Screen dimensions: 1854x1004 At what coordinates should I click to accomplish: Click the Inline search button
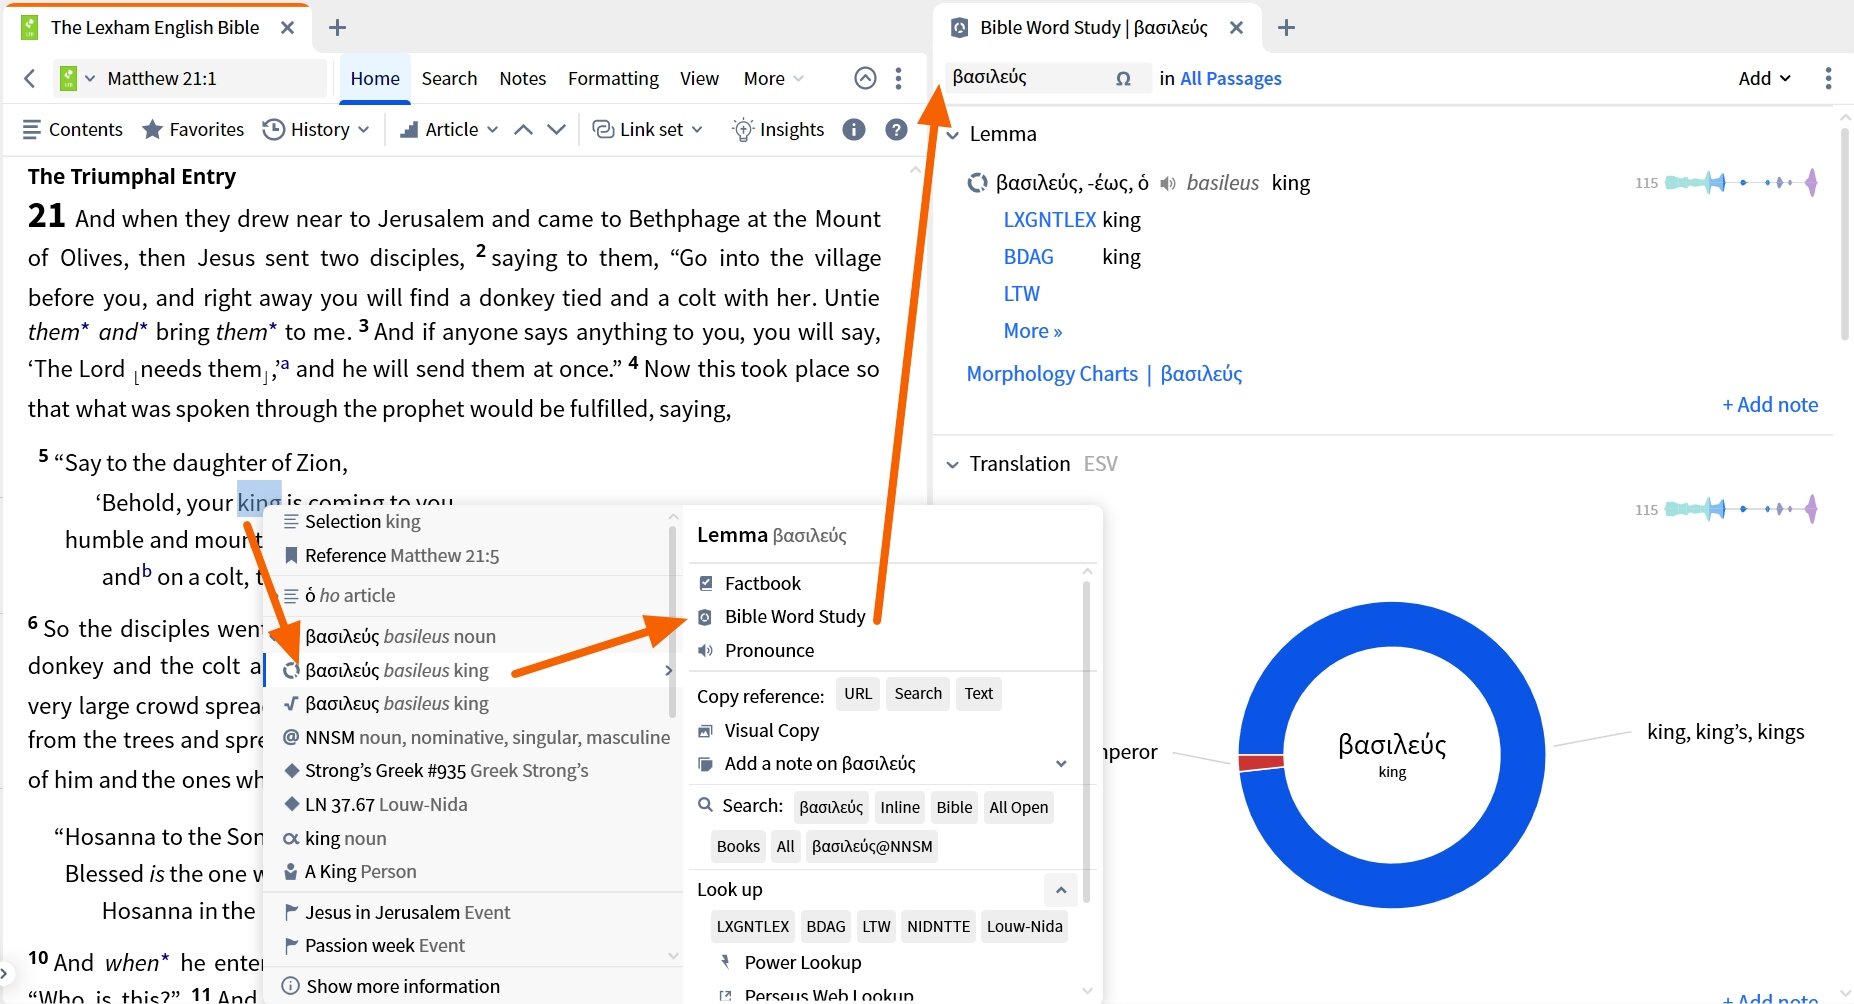pos(900,807)
